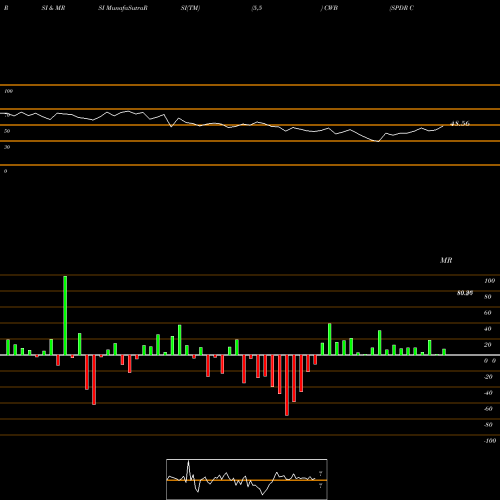Click the MR axis label -40
Image resolution: width=500 pixels, height=500 pixels.
488,393
